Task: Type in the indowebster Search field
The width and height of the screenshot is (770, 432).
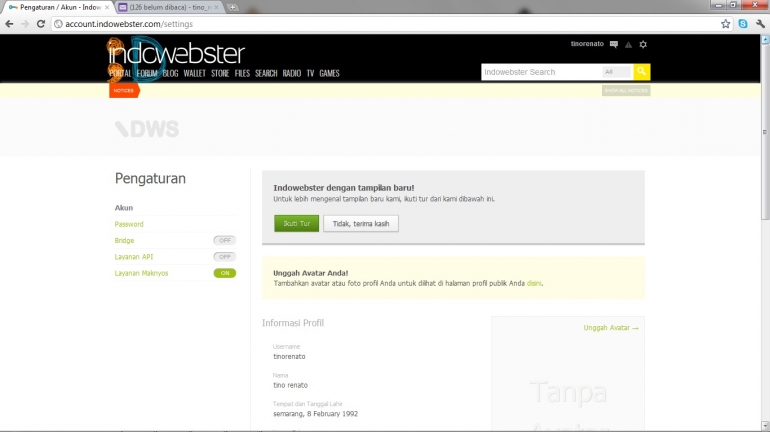Action: coord(540,72)
